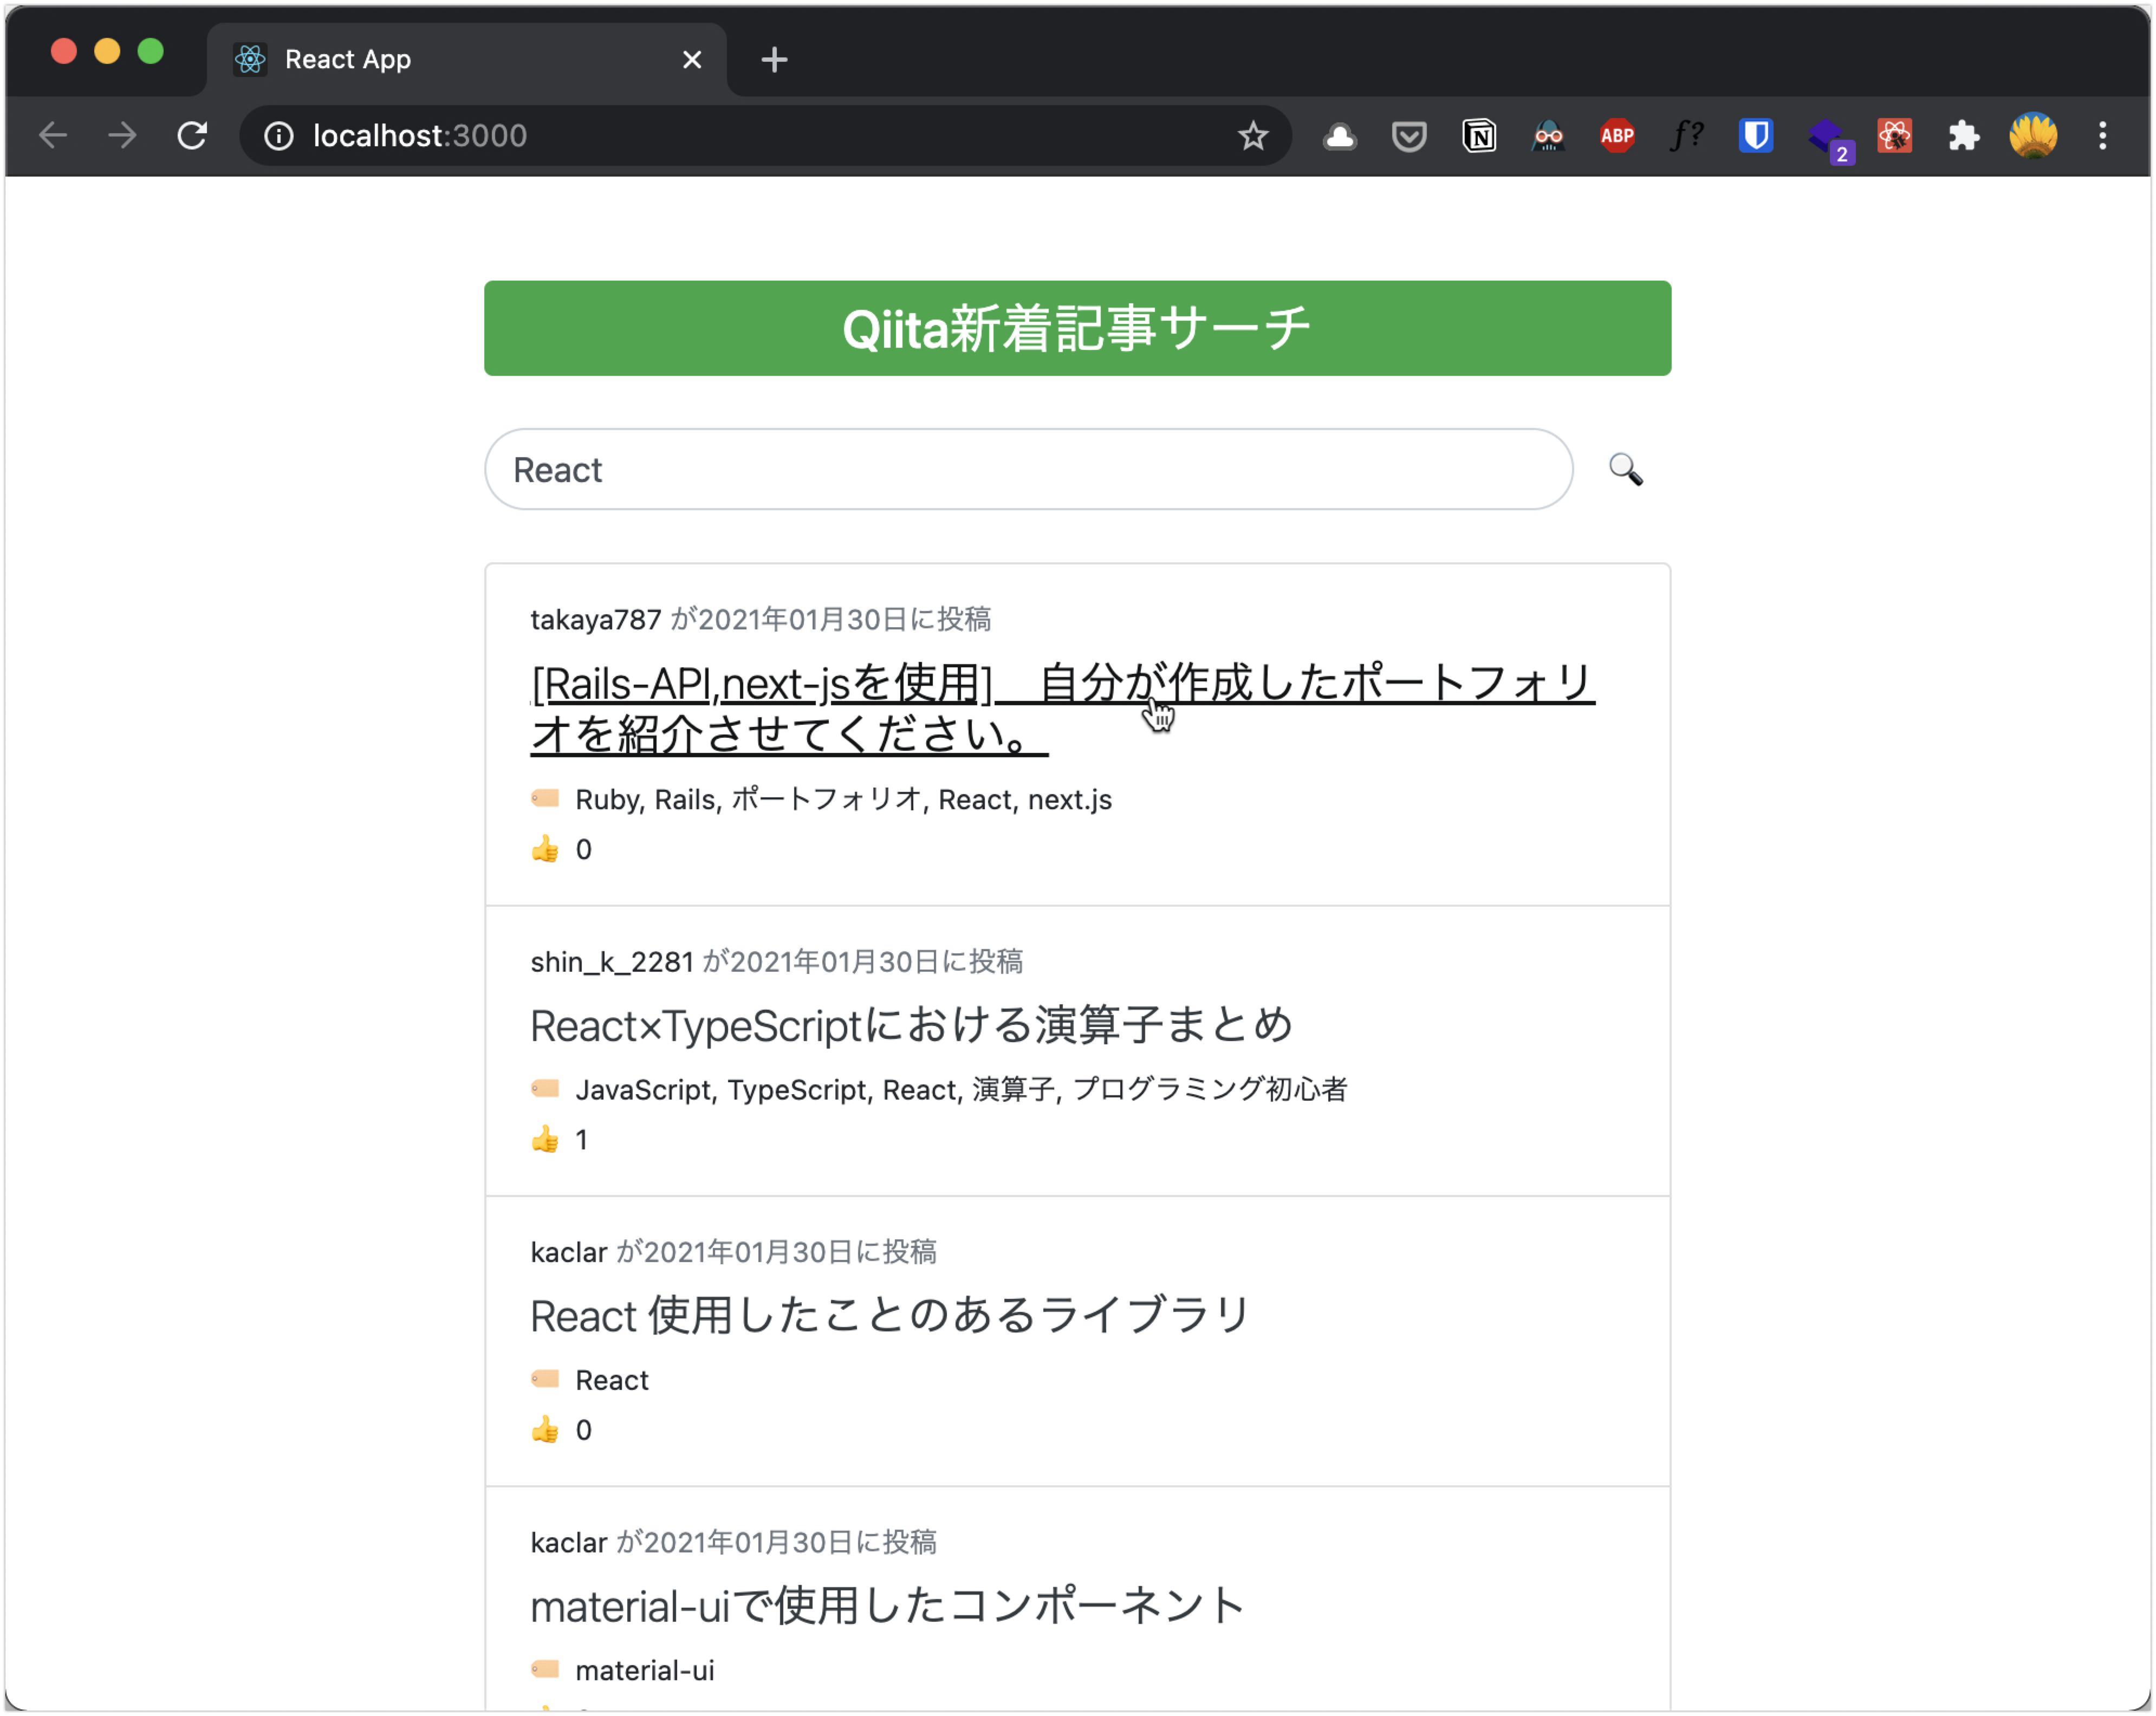Open the Dark Reader extension icon
2156x1716 pixels.
point(1547,136)
